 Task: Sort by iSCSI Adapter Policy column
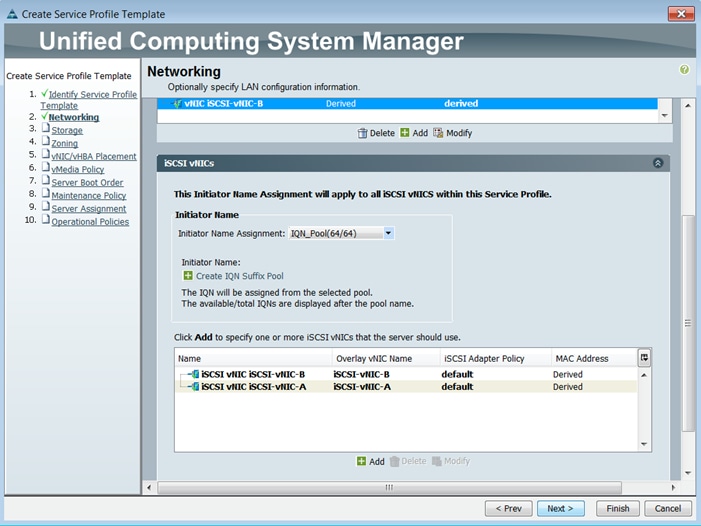coord(495,358)
